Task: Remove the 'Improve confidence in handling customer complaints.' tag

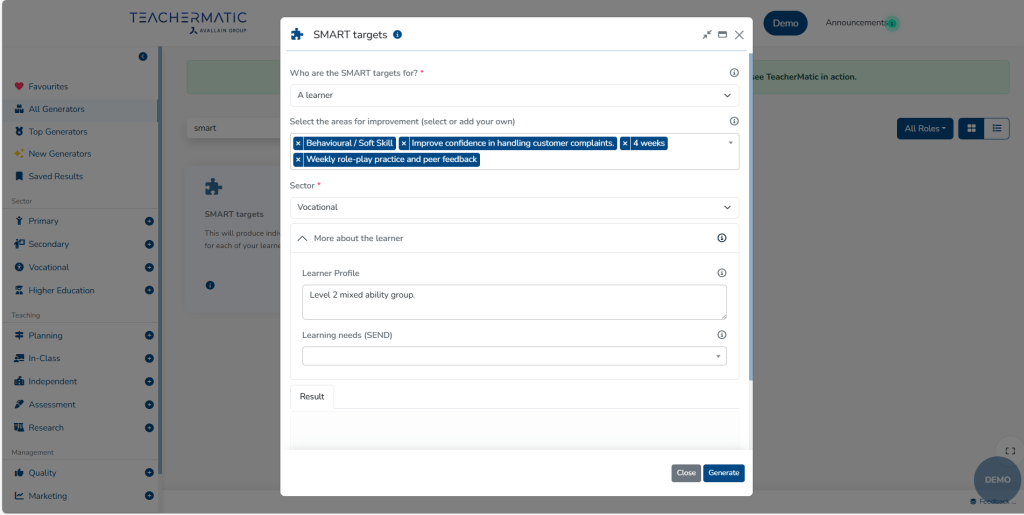Action: 404,143
